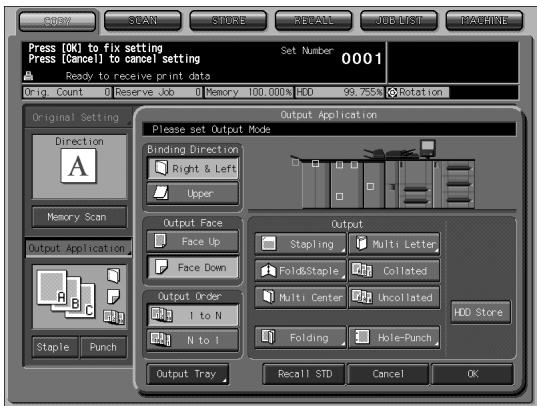Expand the Output Application panel header
537x406 pixels.
pyautogui.click(x=78, y=248)
